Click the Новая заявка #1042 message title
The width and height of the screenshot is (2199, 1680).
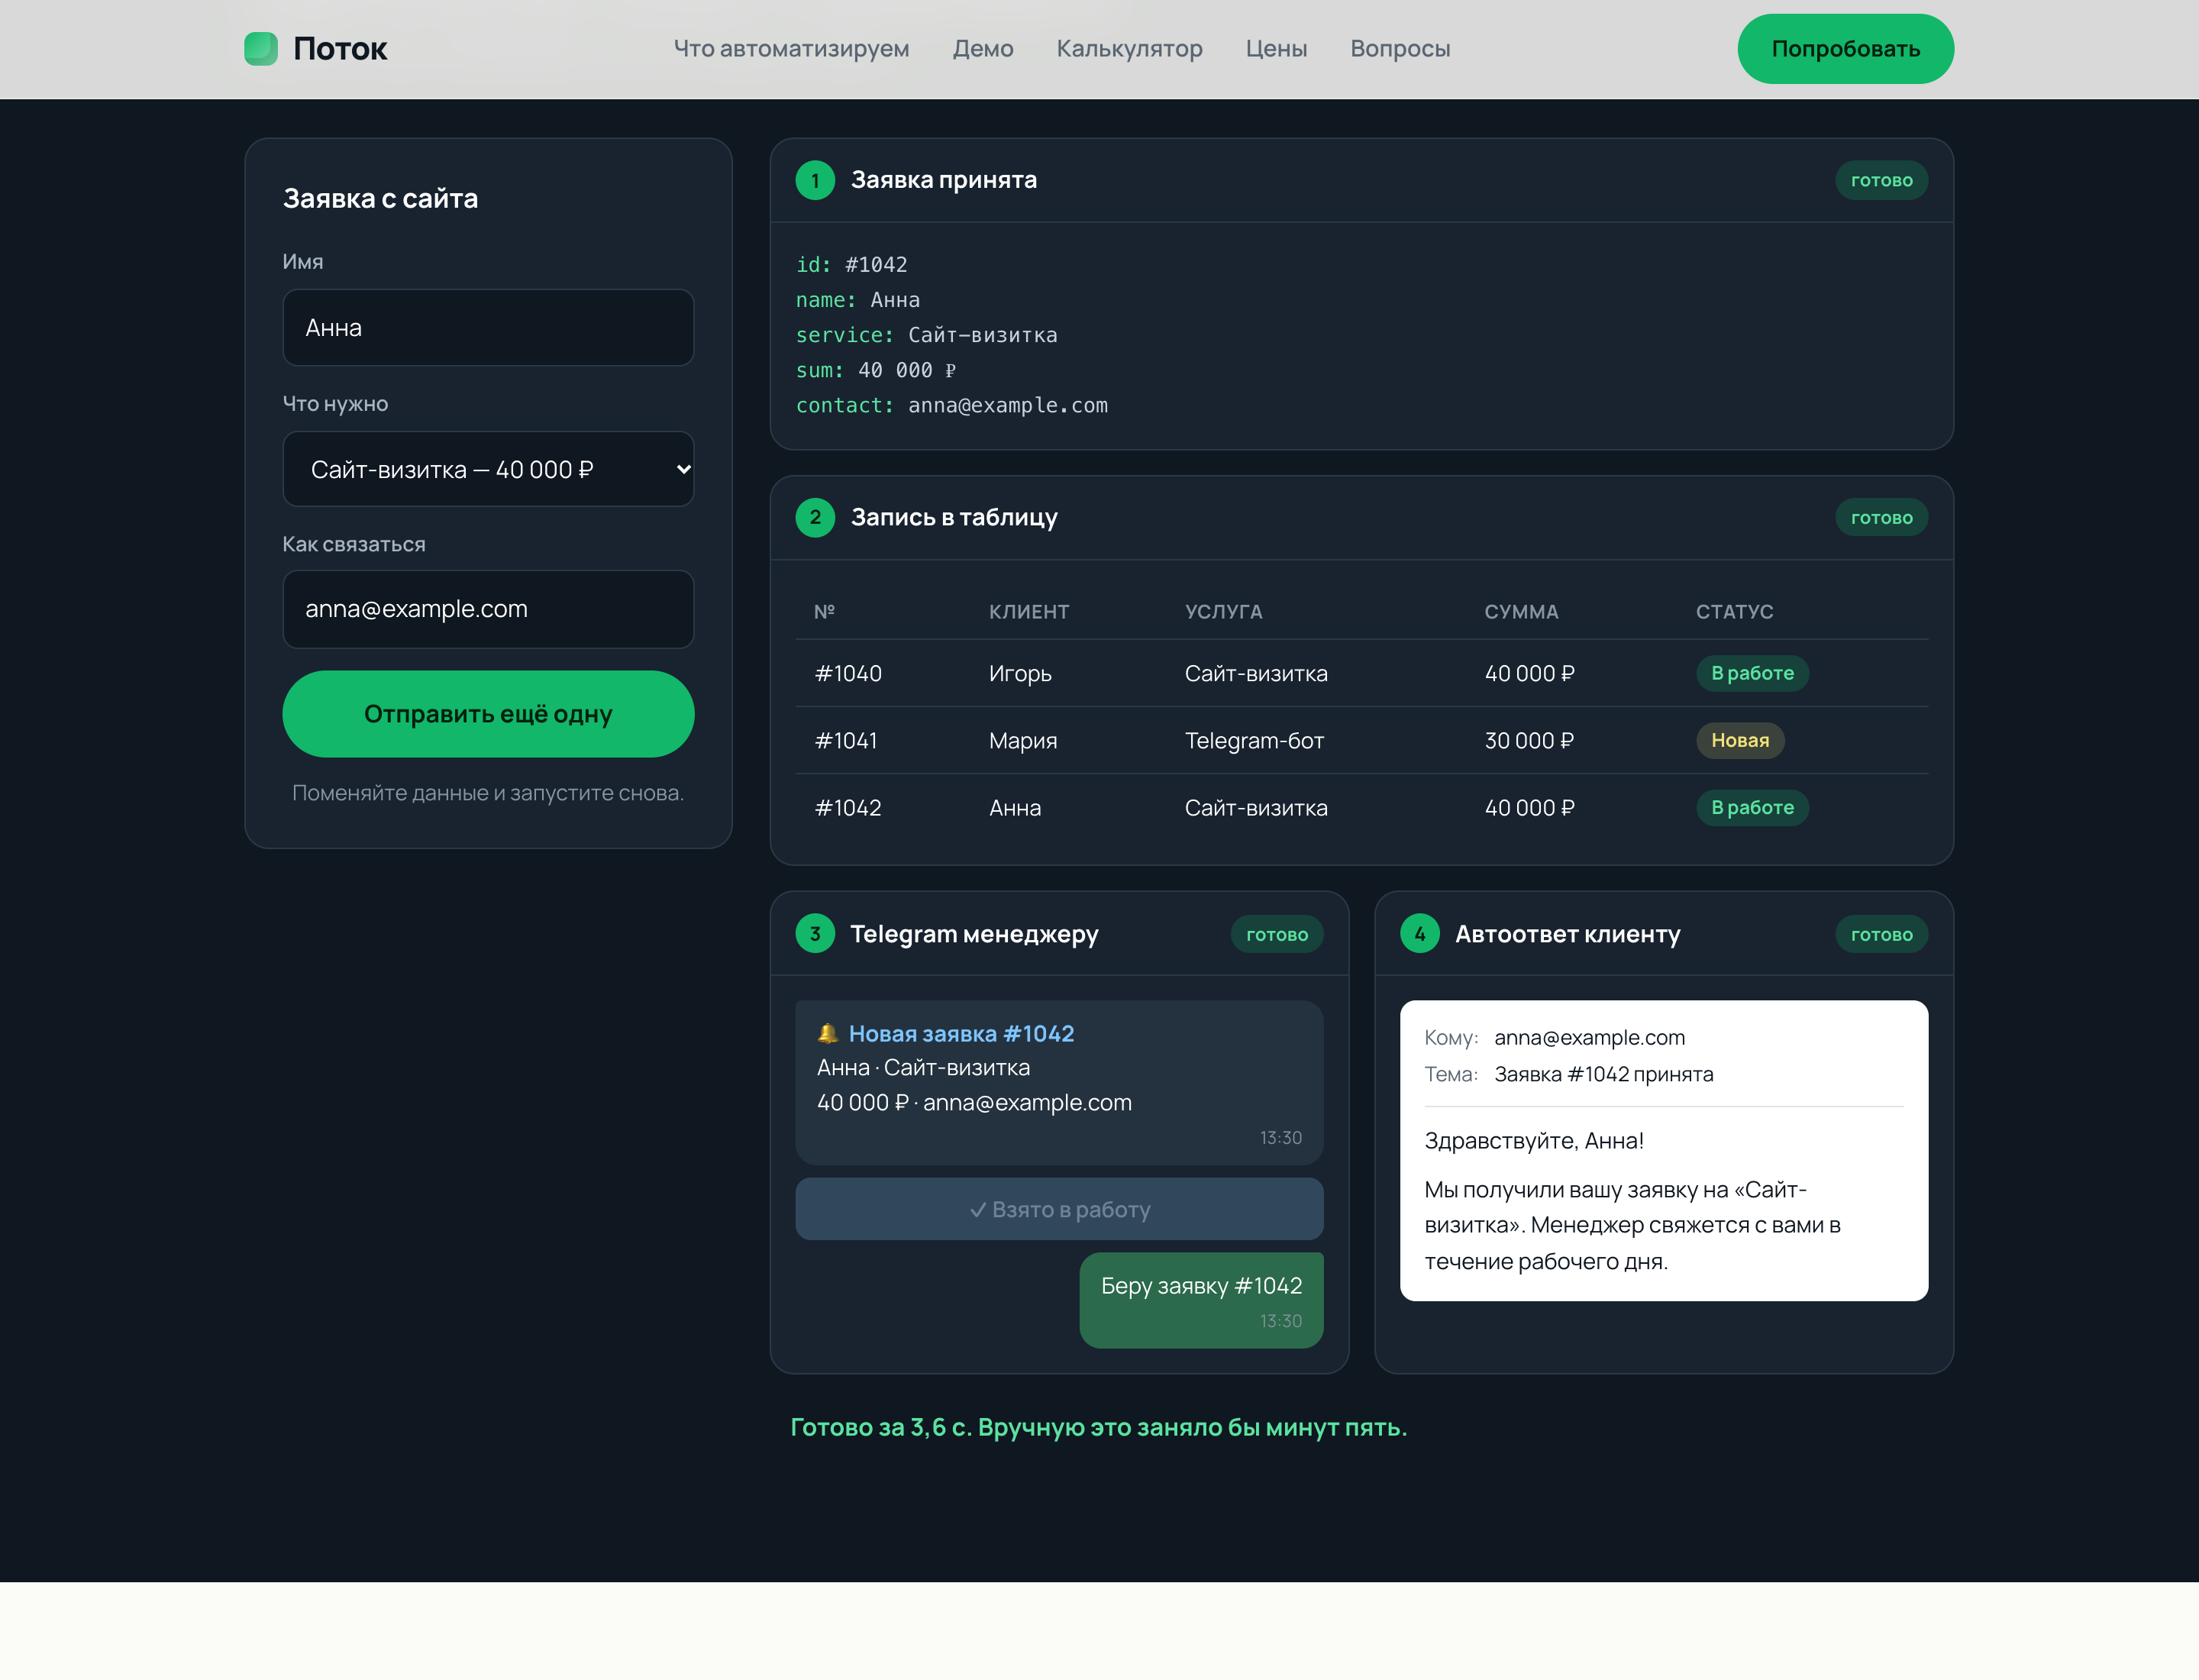961,1033
